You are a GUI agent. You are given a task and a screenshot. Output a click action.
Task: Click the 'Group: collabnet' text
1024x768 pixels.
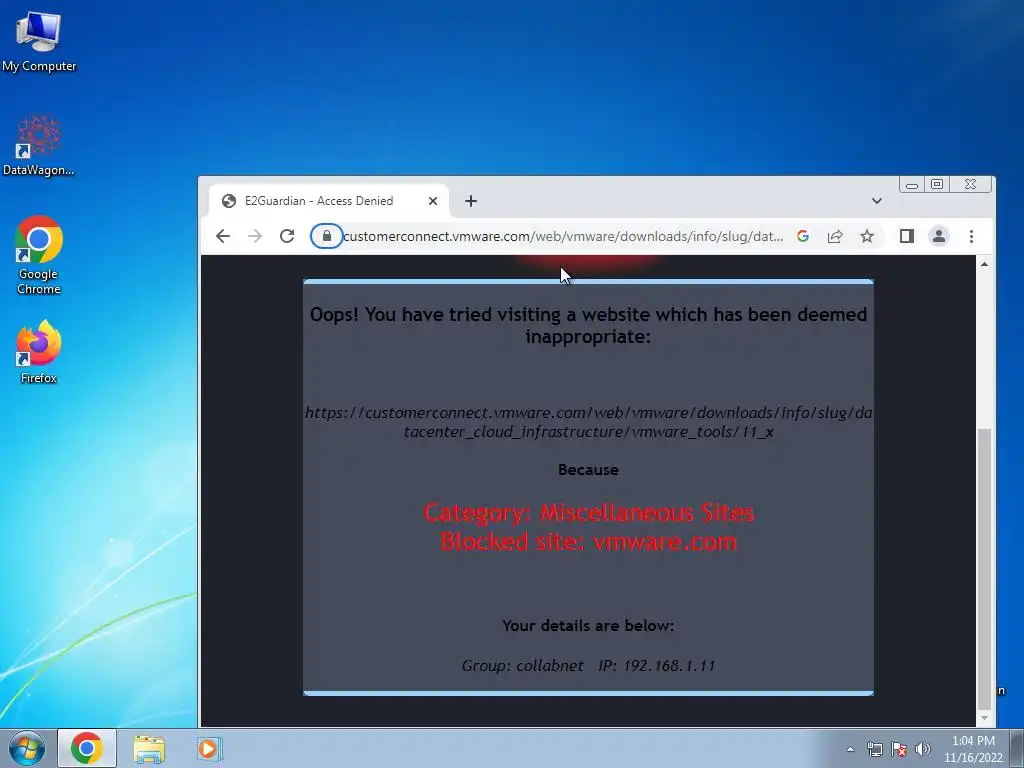[522, 665]
